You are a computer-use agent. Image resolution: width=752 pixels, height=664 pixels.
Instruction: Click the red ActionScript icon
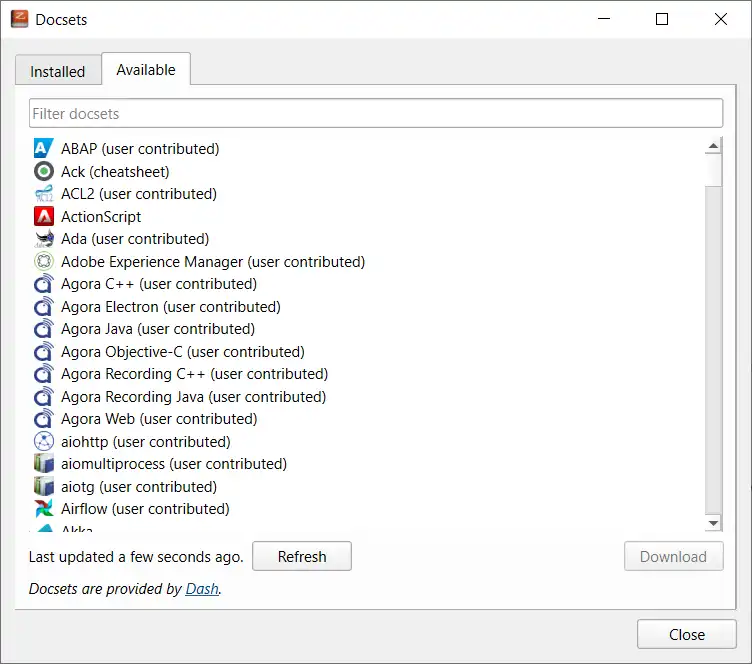[44, 216]
